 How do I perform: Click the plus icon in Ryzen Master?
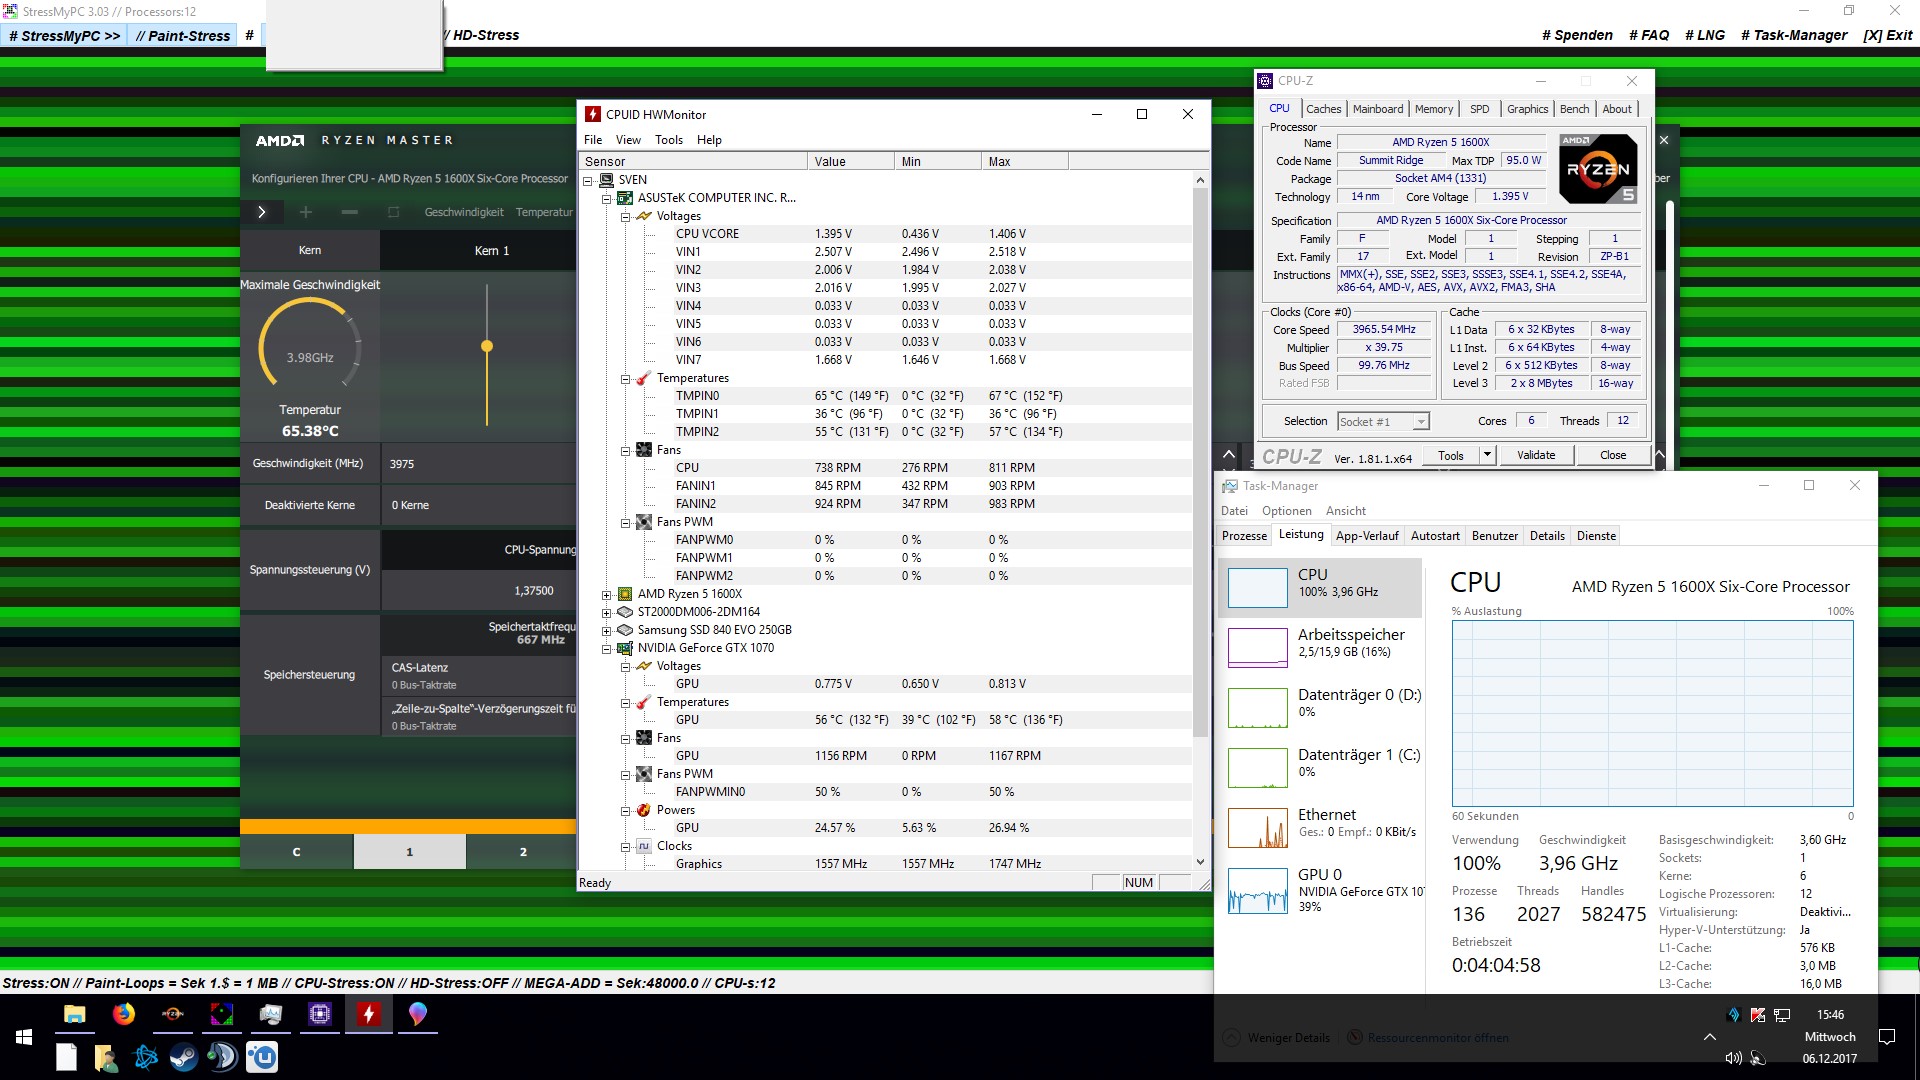click(x=306, y=212)
